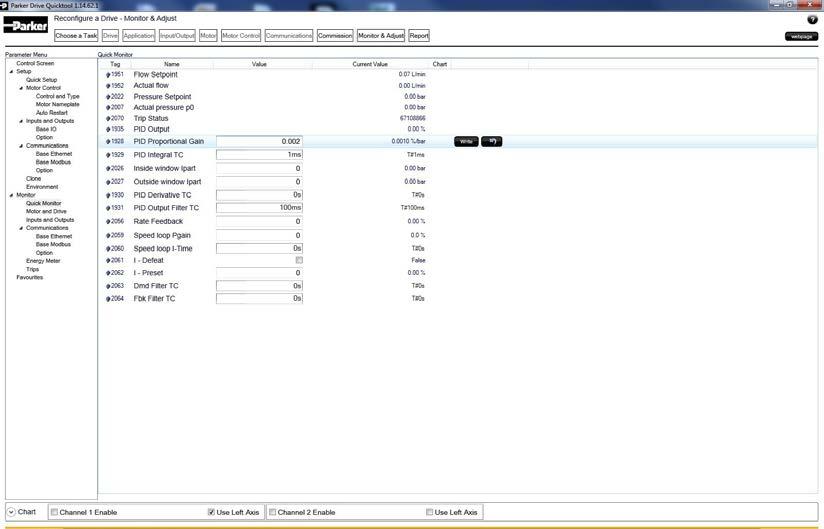Open Control Screen in parameter menu
824x529 pixels.
click(x=35, y=63)
